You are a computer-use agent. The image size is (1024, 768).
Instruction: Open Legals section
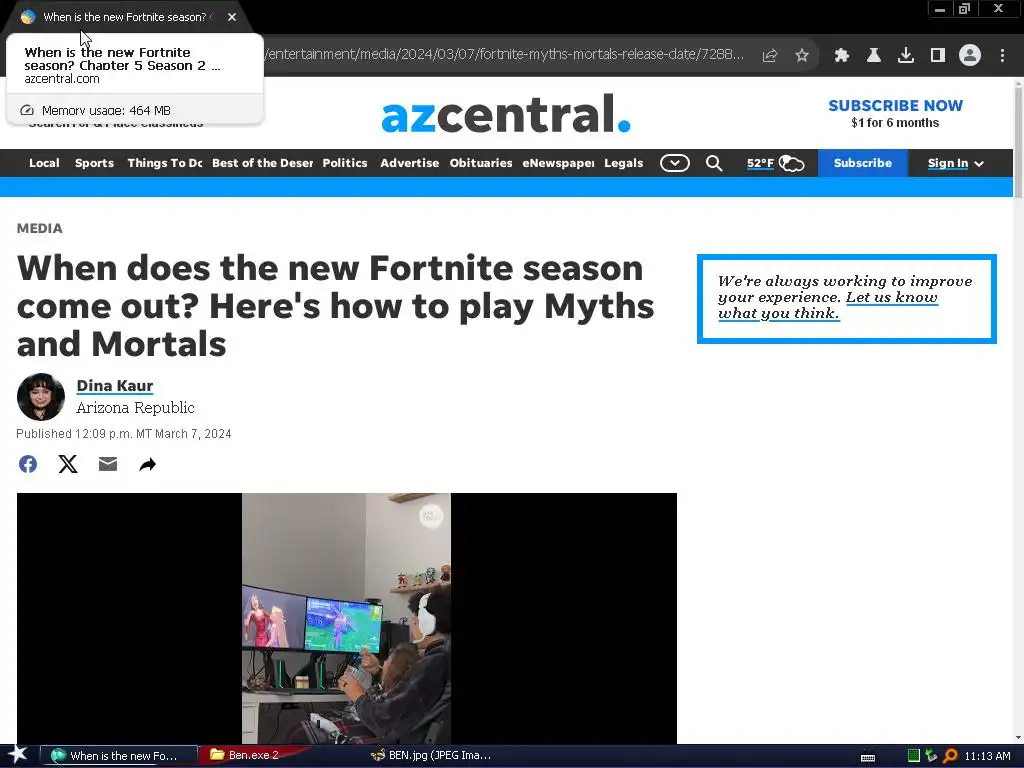tap(624, 163)
